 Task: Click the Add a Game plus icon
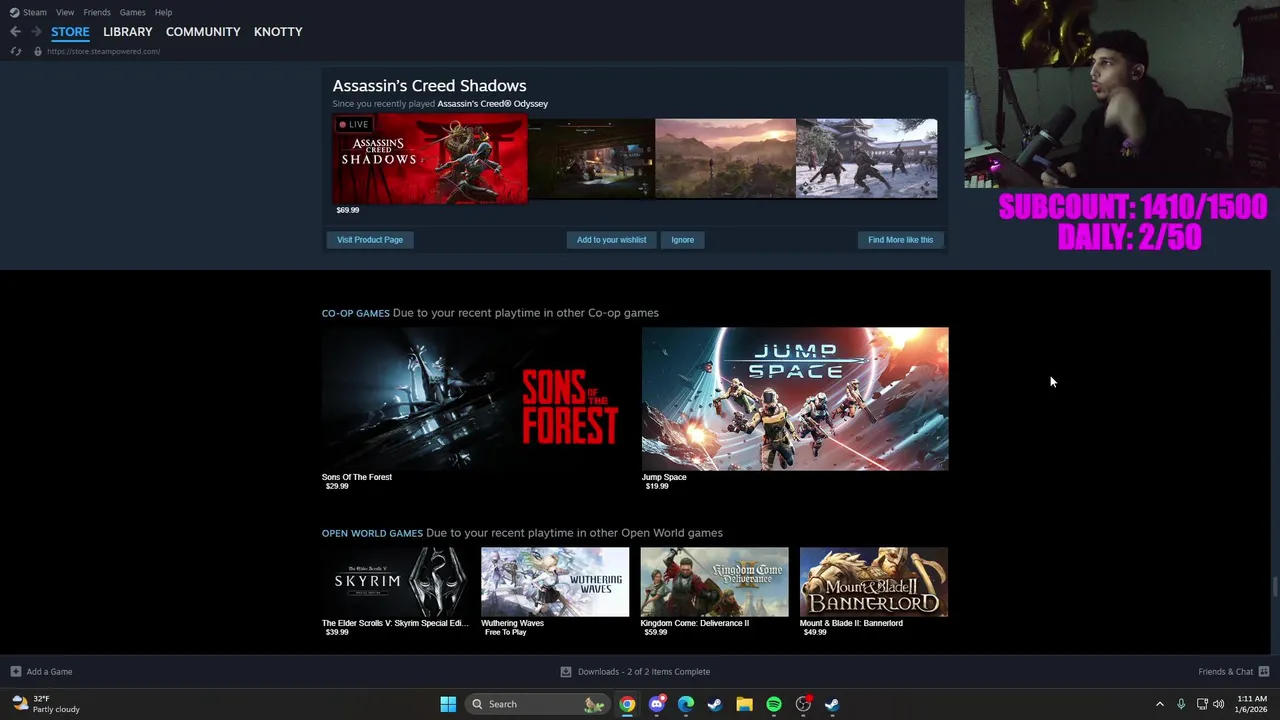coord(15,672)
